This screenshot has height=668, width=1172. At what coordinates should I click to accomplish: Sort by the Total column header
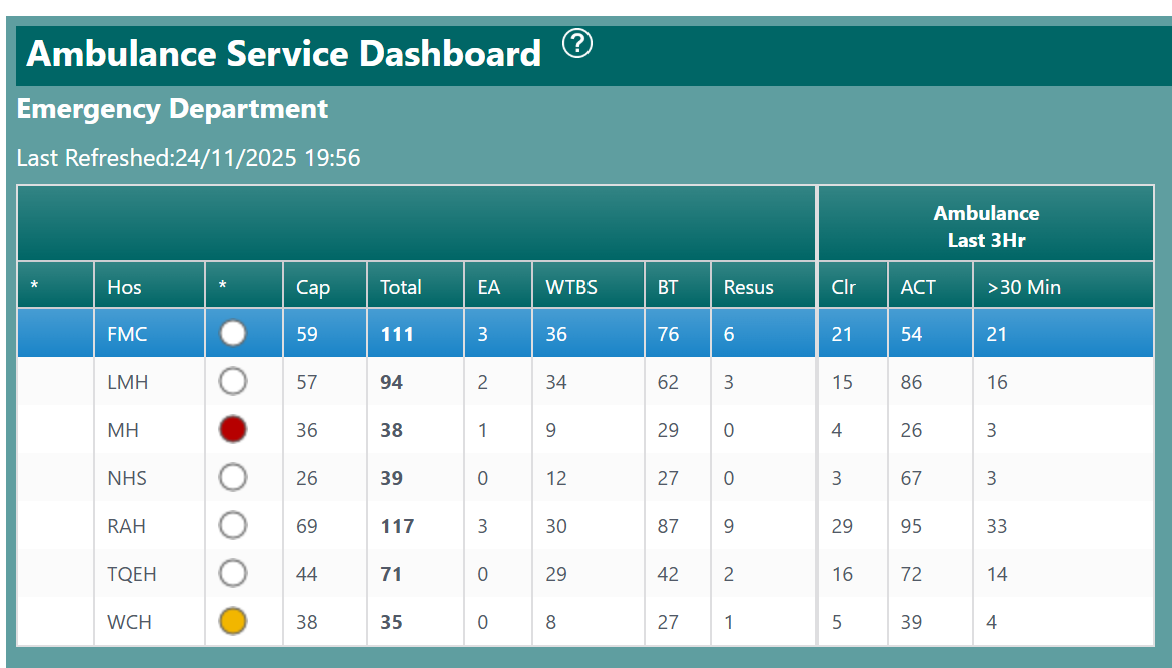click(401, 287)
